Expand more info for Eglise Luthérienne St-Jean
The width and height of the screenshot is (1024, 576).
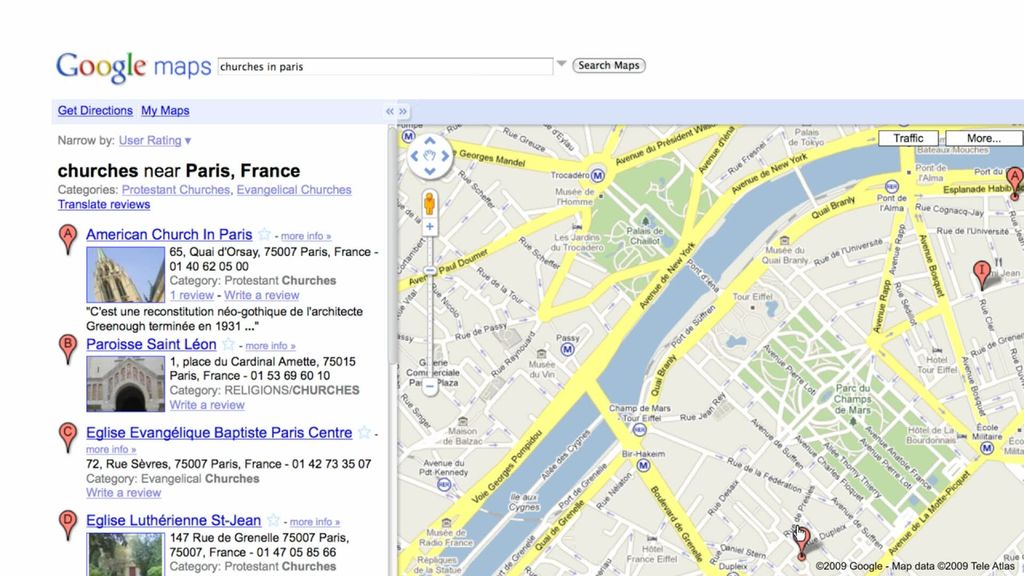(315, 522)
